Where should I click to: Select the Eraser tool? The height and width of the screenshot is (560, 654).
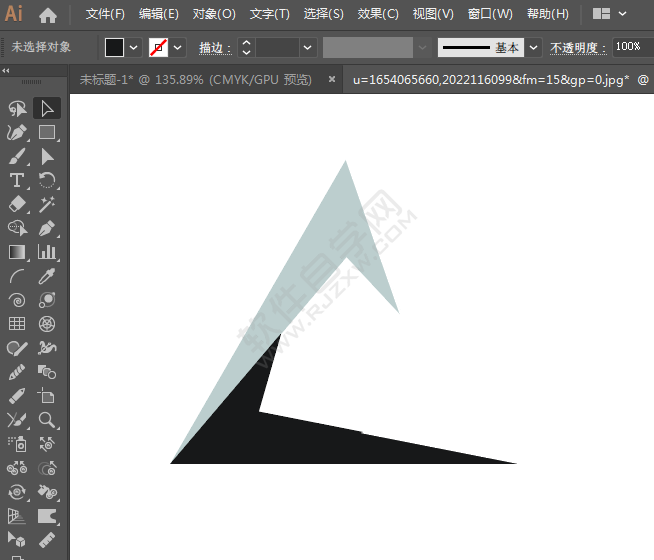point(17,204)
